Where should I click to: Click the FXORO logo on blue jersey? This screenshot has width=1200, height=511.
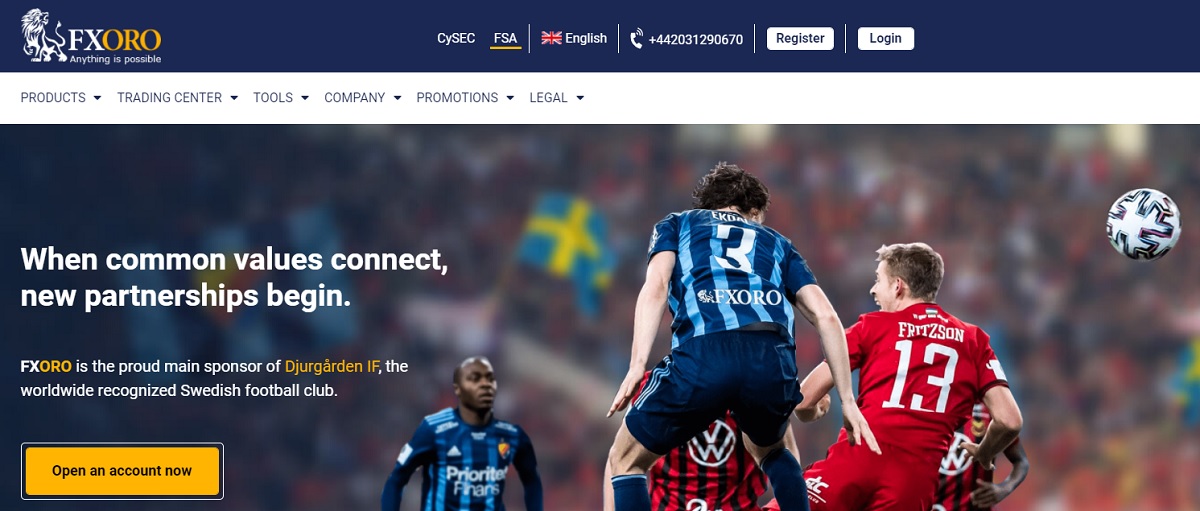pyautogui.click(x=739, y=297)
